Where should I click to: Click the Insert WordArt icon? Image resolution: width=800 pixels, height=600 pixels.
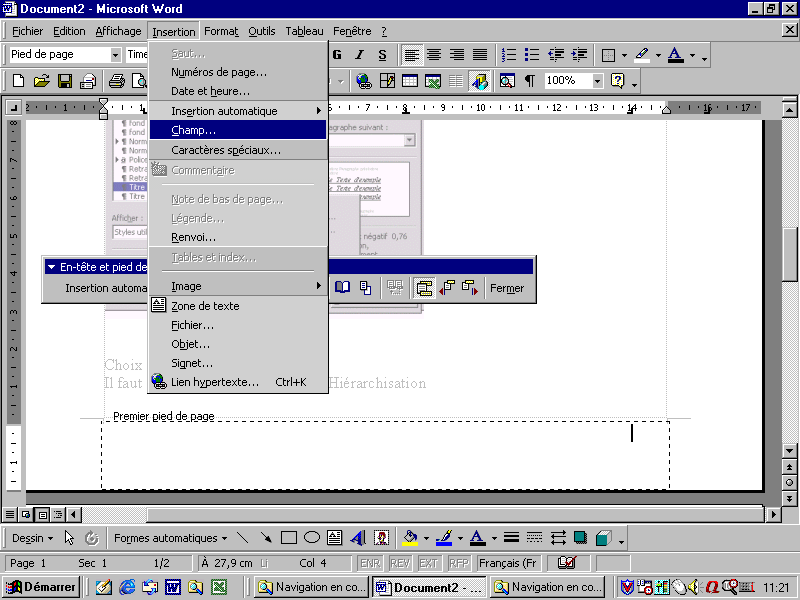[x=357, y=538]
